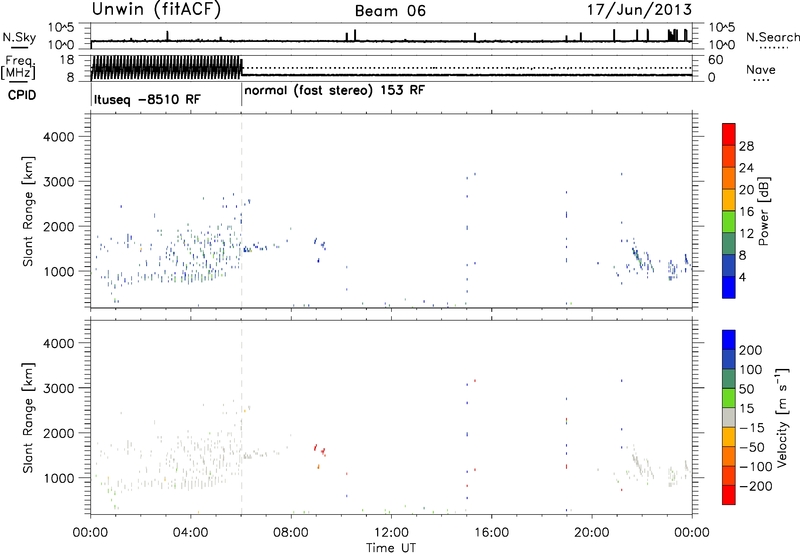Click the velocity panel 'Slant Range [km]' label
This screenshot has height=554, width=800.
[x=28, y=418]
